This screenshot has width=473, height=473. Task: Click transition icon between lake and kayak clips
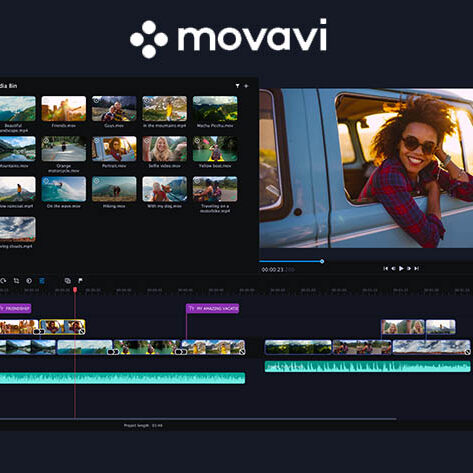[113, 352]
